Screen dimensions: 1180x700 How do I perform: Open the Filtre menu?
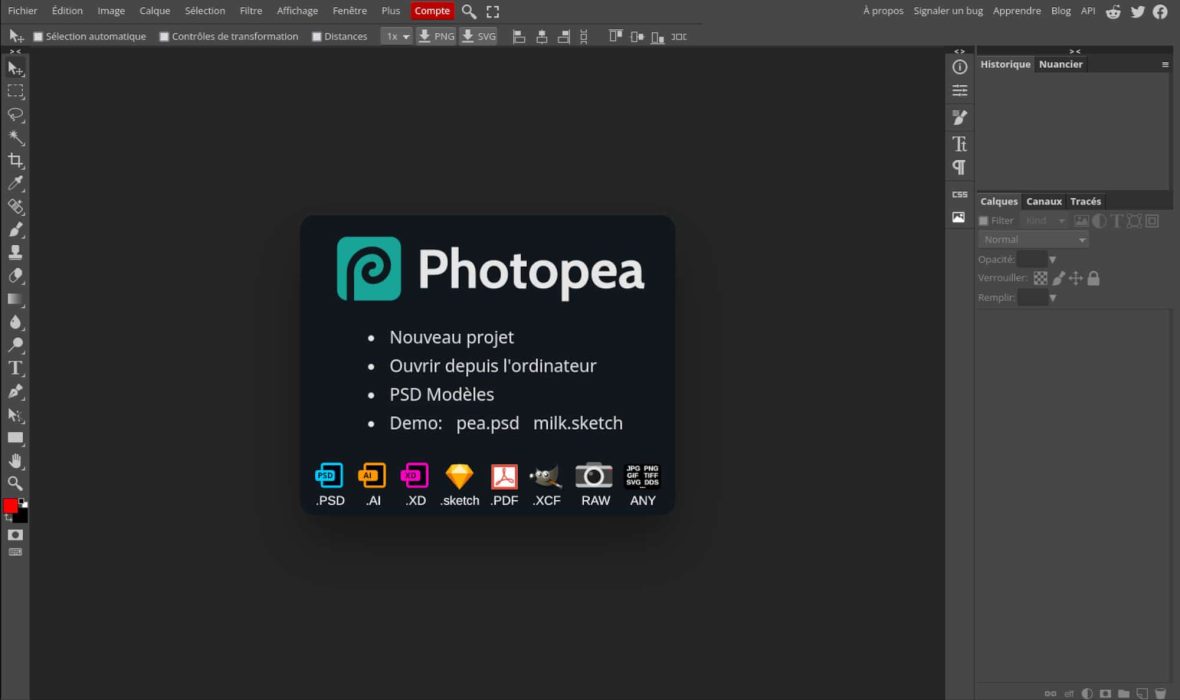point(251,11)
